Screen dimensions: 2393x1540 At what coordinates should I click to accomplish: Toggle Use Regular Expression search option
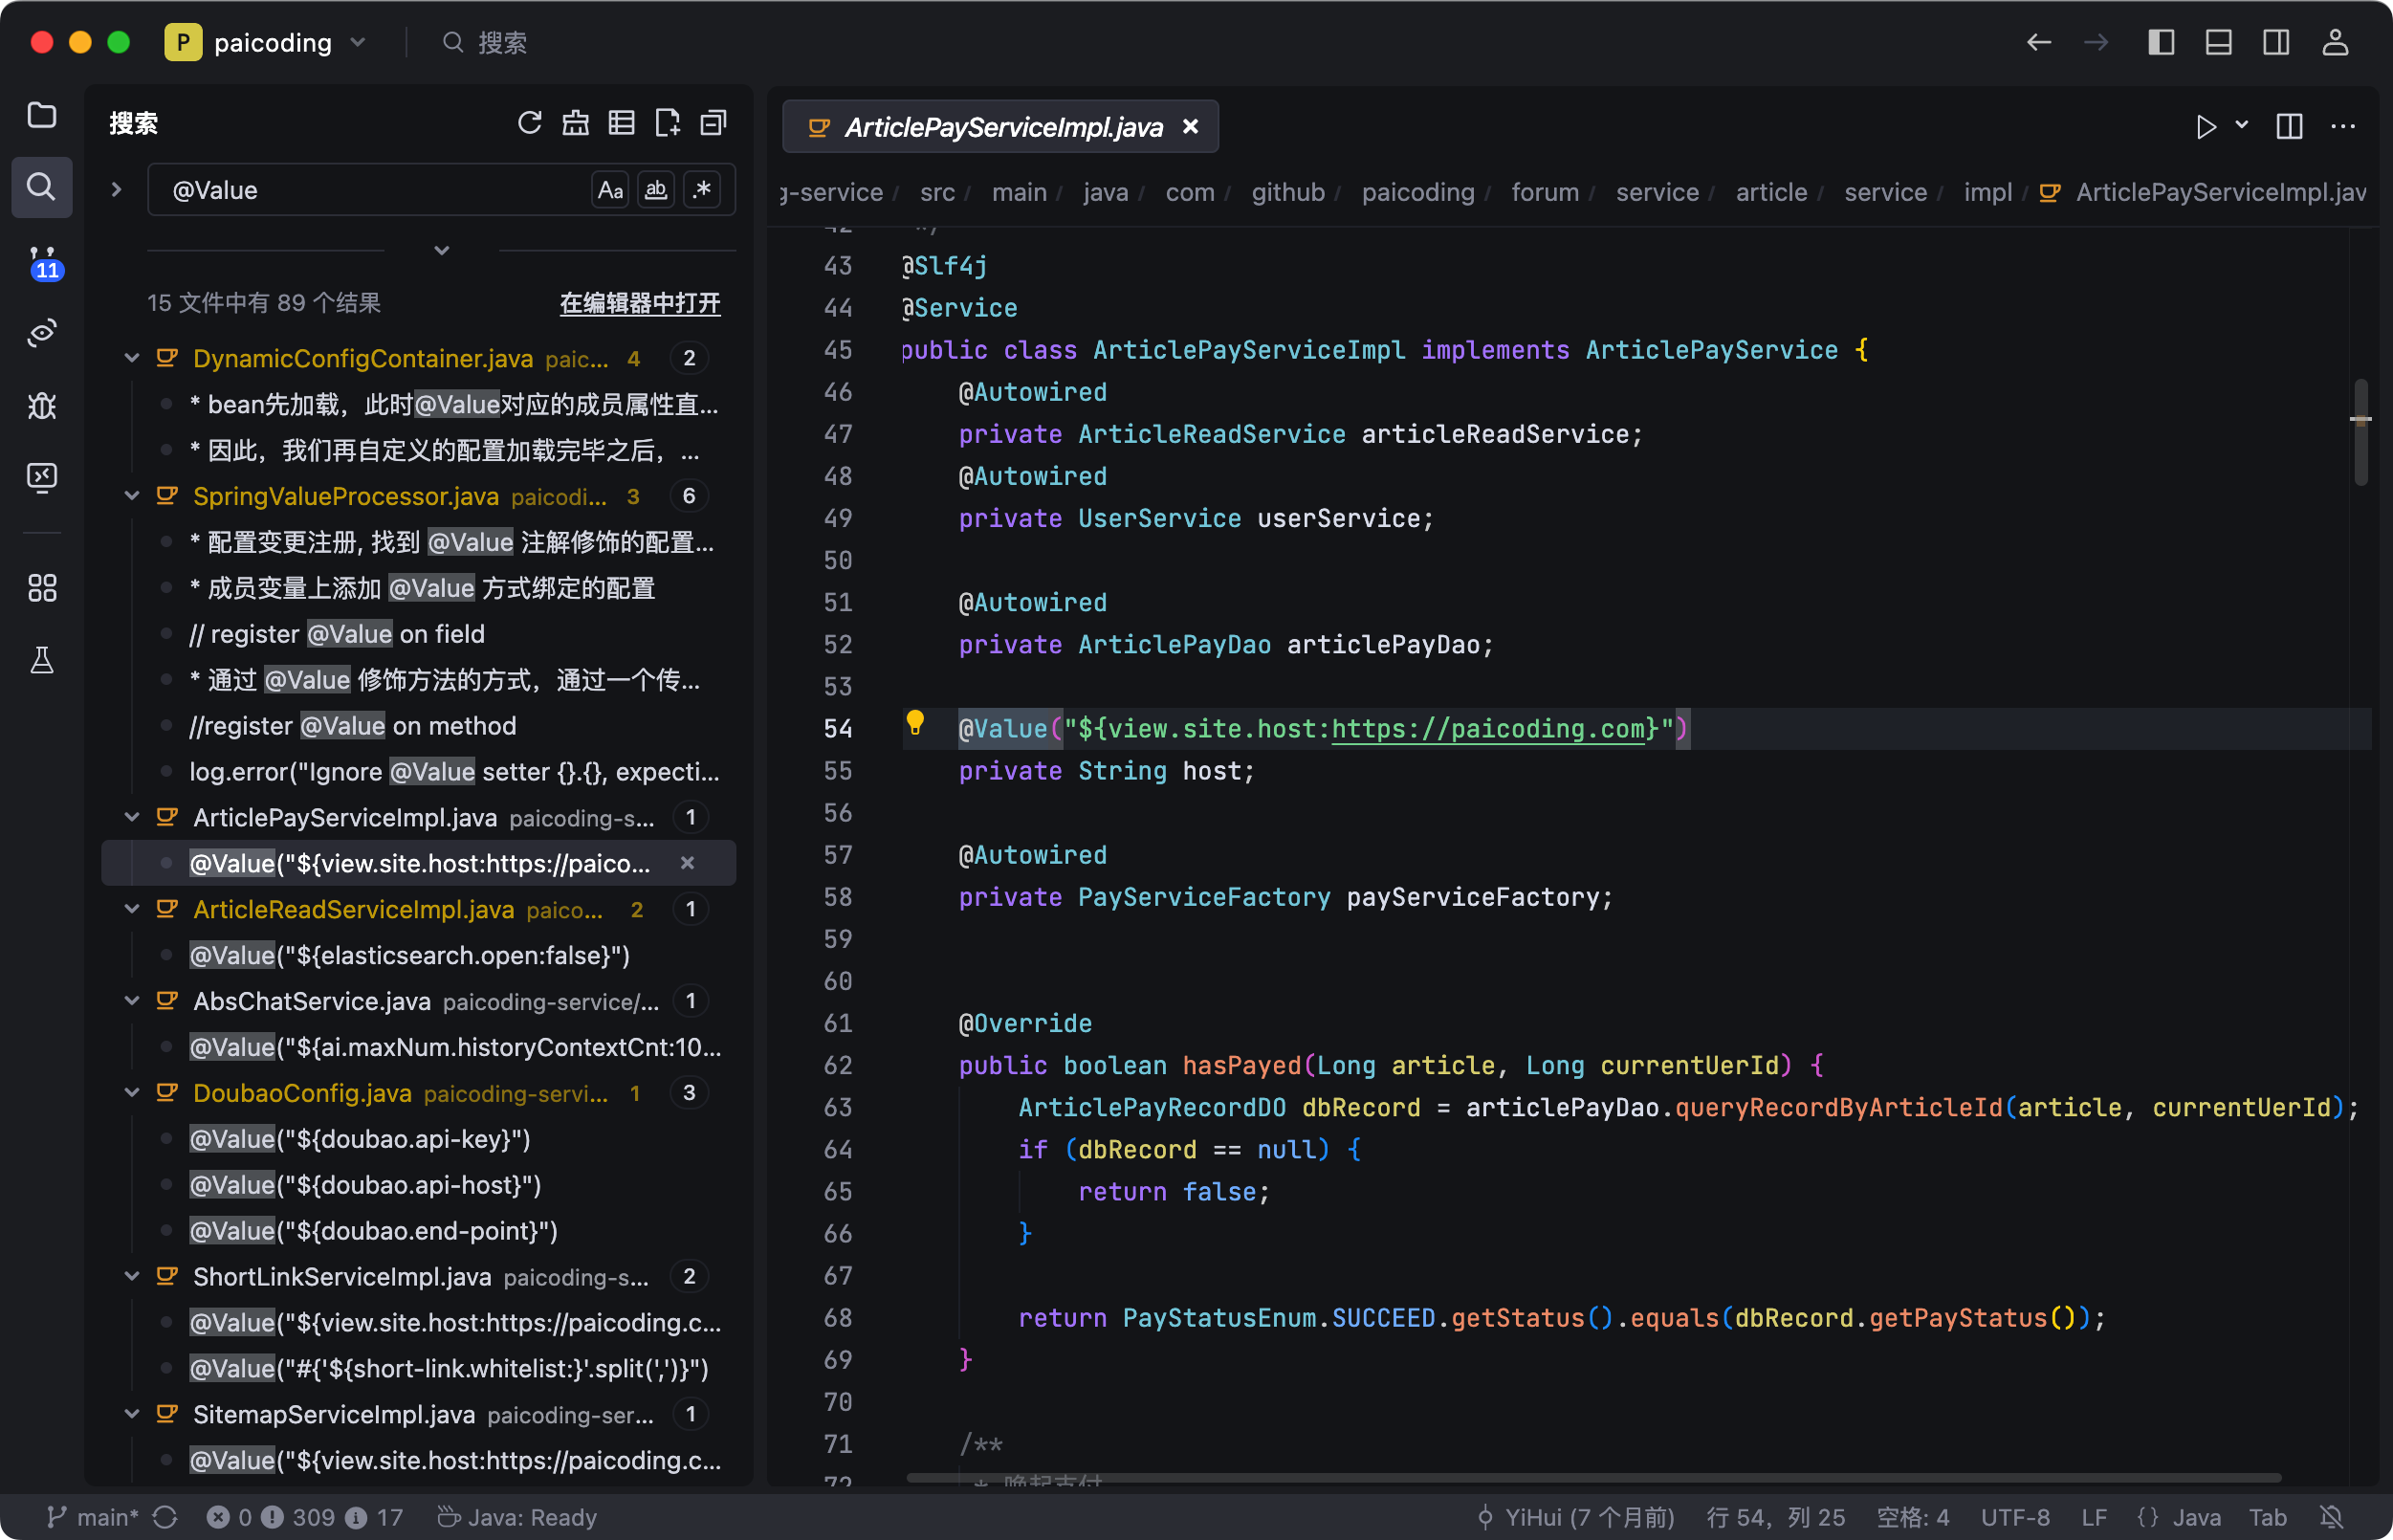pos(702,190)
